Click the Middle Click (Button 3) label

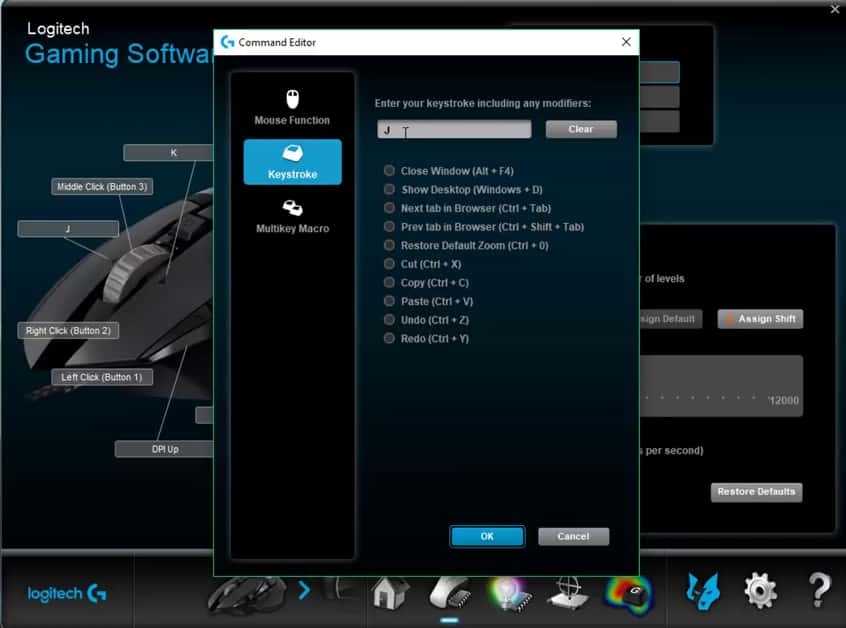(102, 187)
